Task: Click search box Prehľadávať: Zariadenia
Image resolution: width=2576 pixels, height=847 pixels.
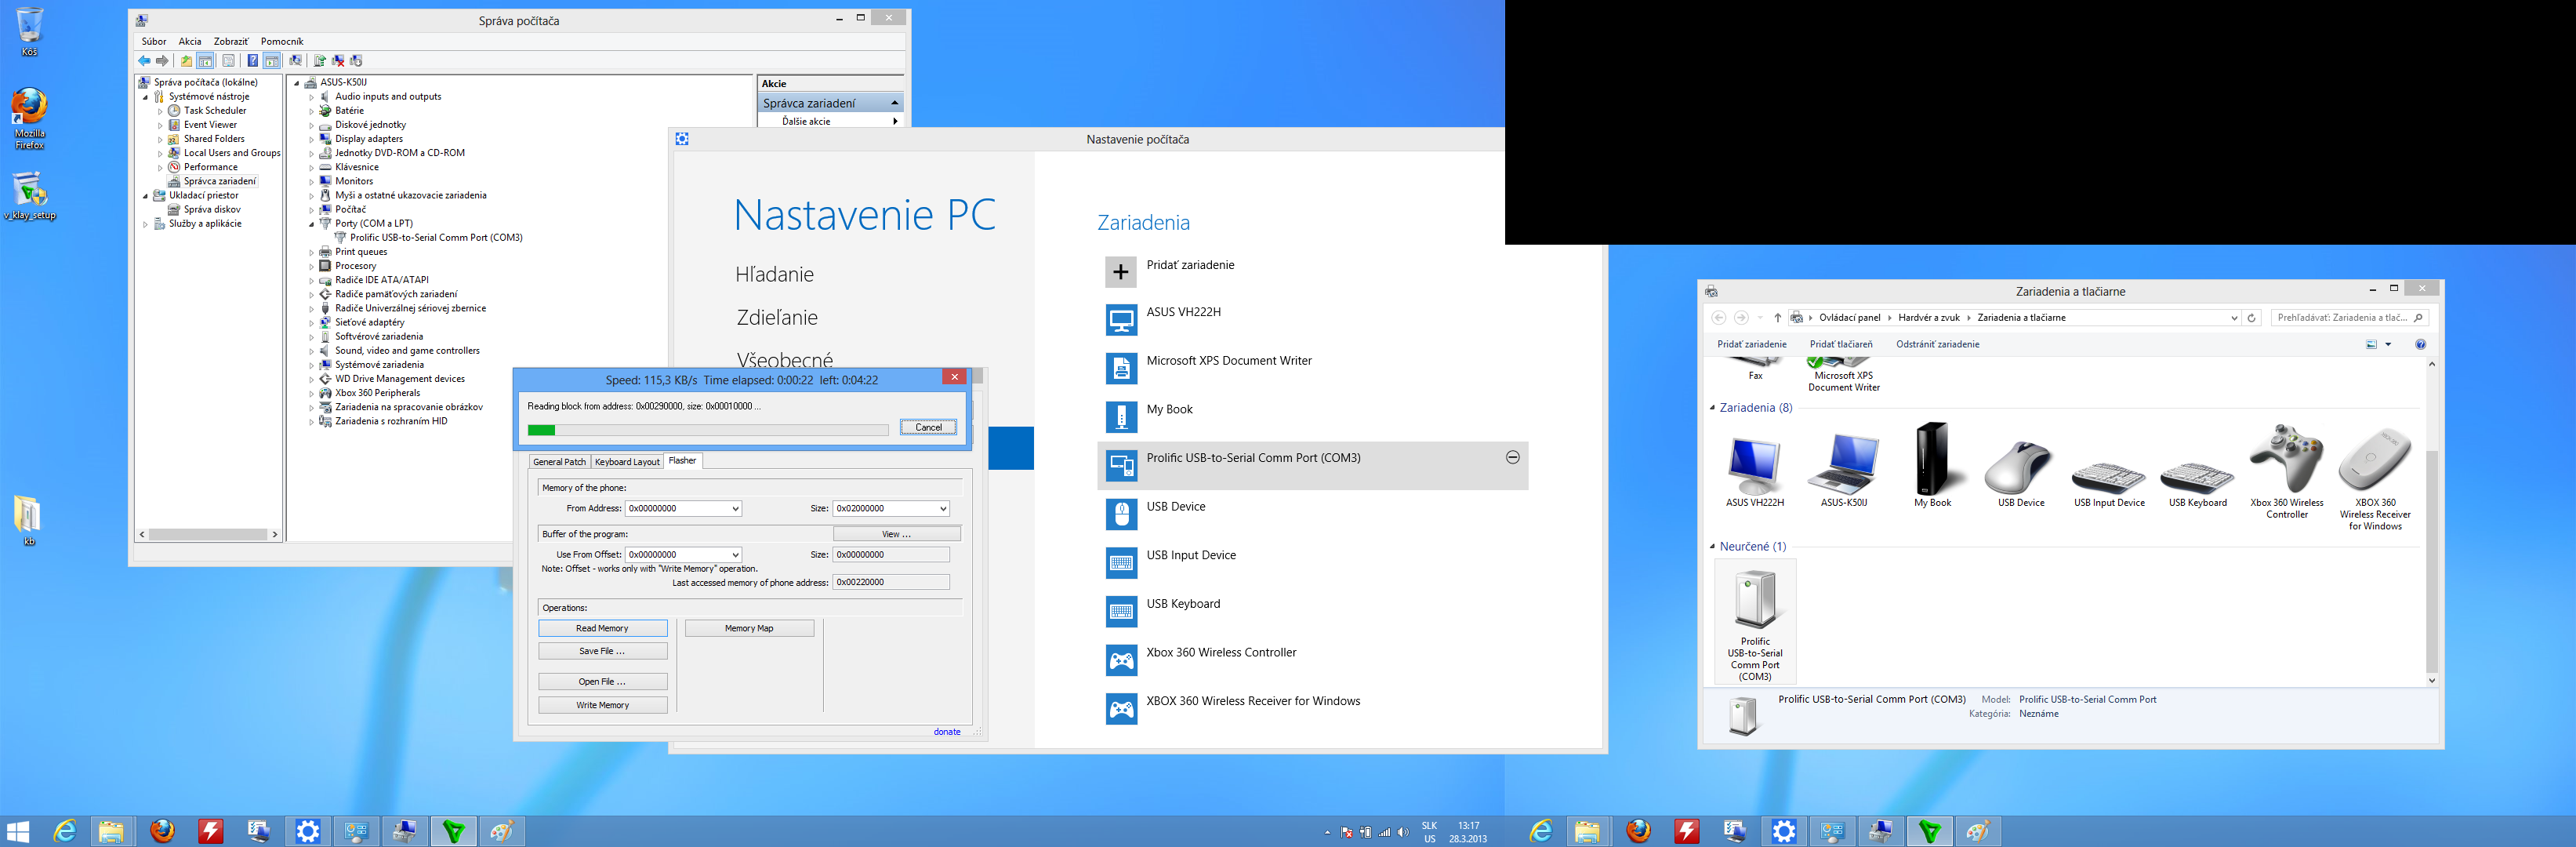Action: point(2350,318)
